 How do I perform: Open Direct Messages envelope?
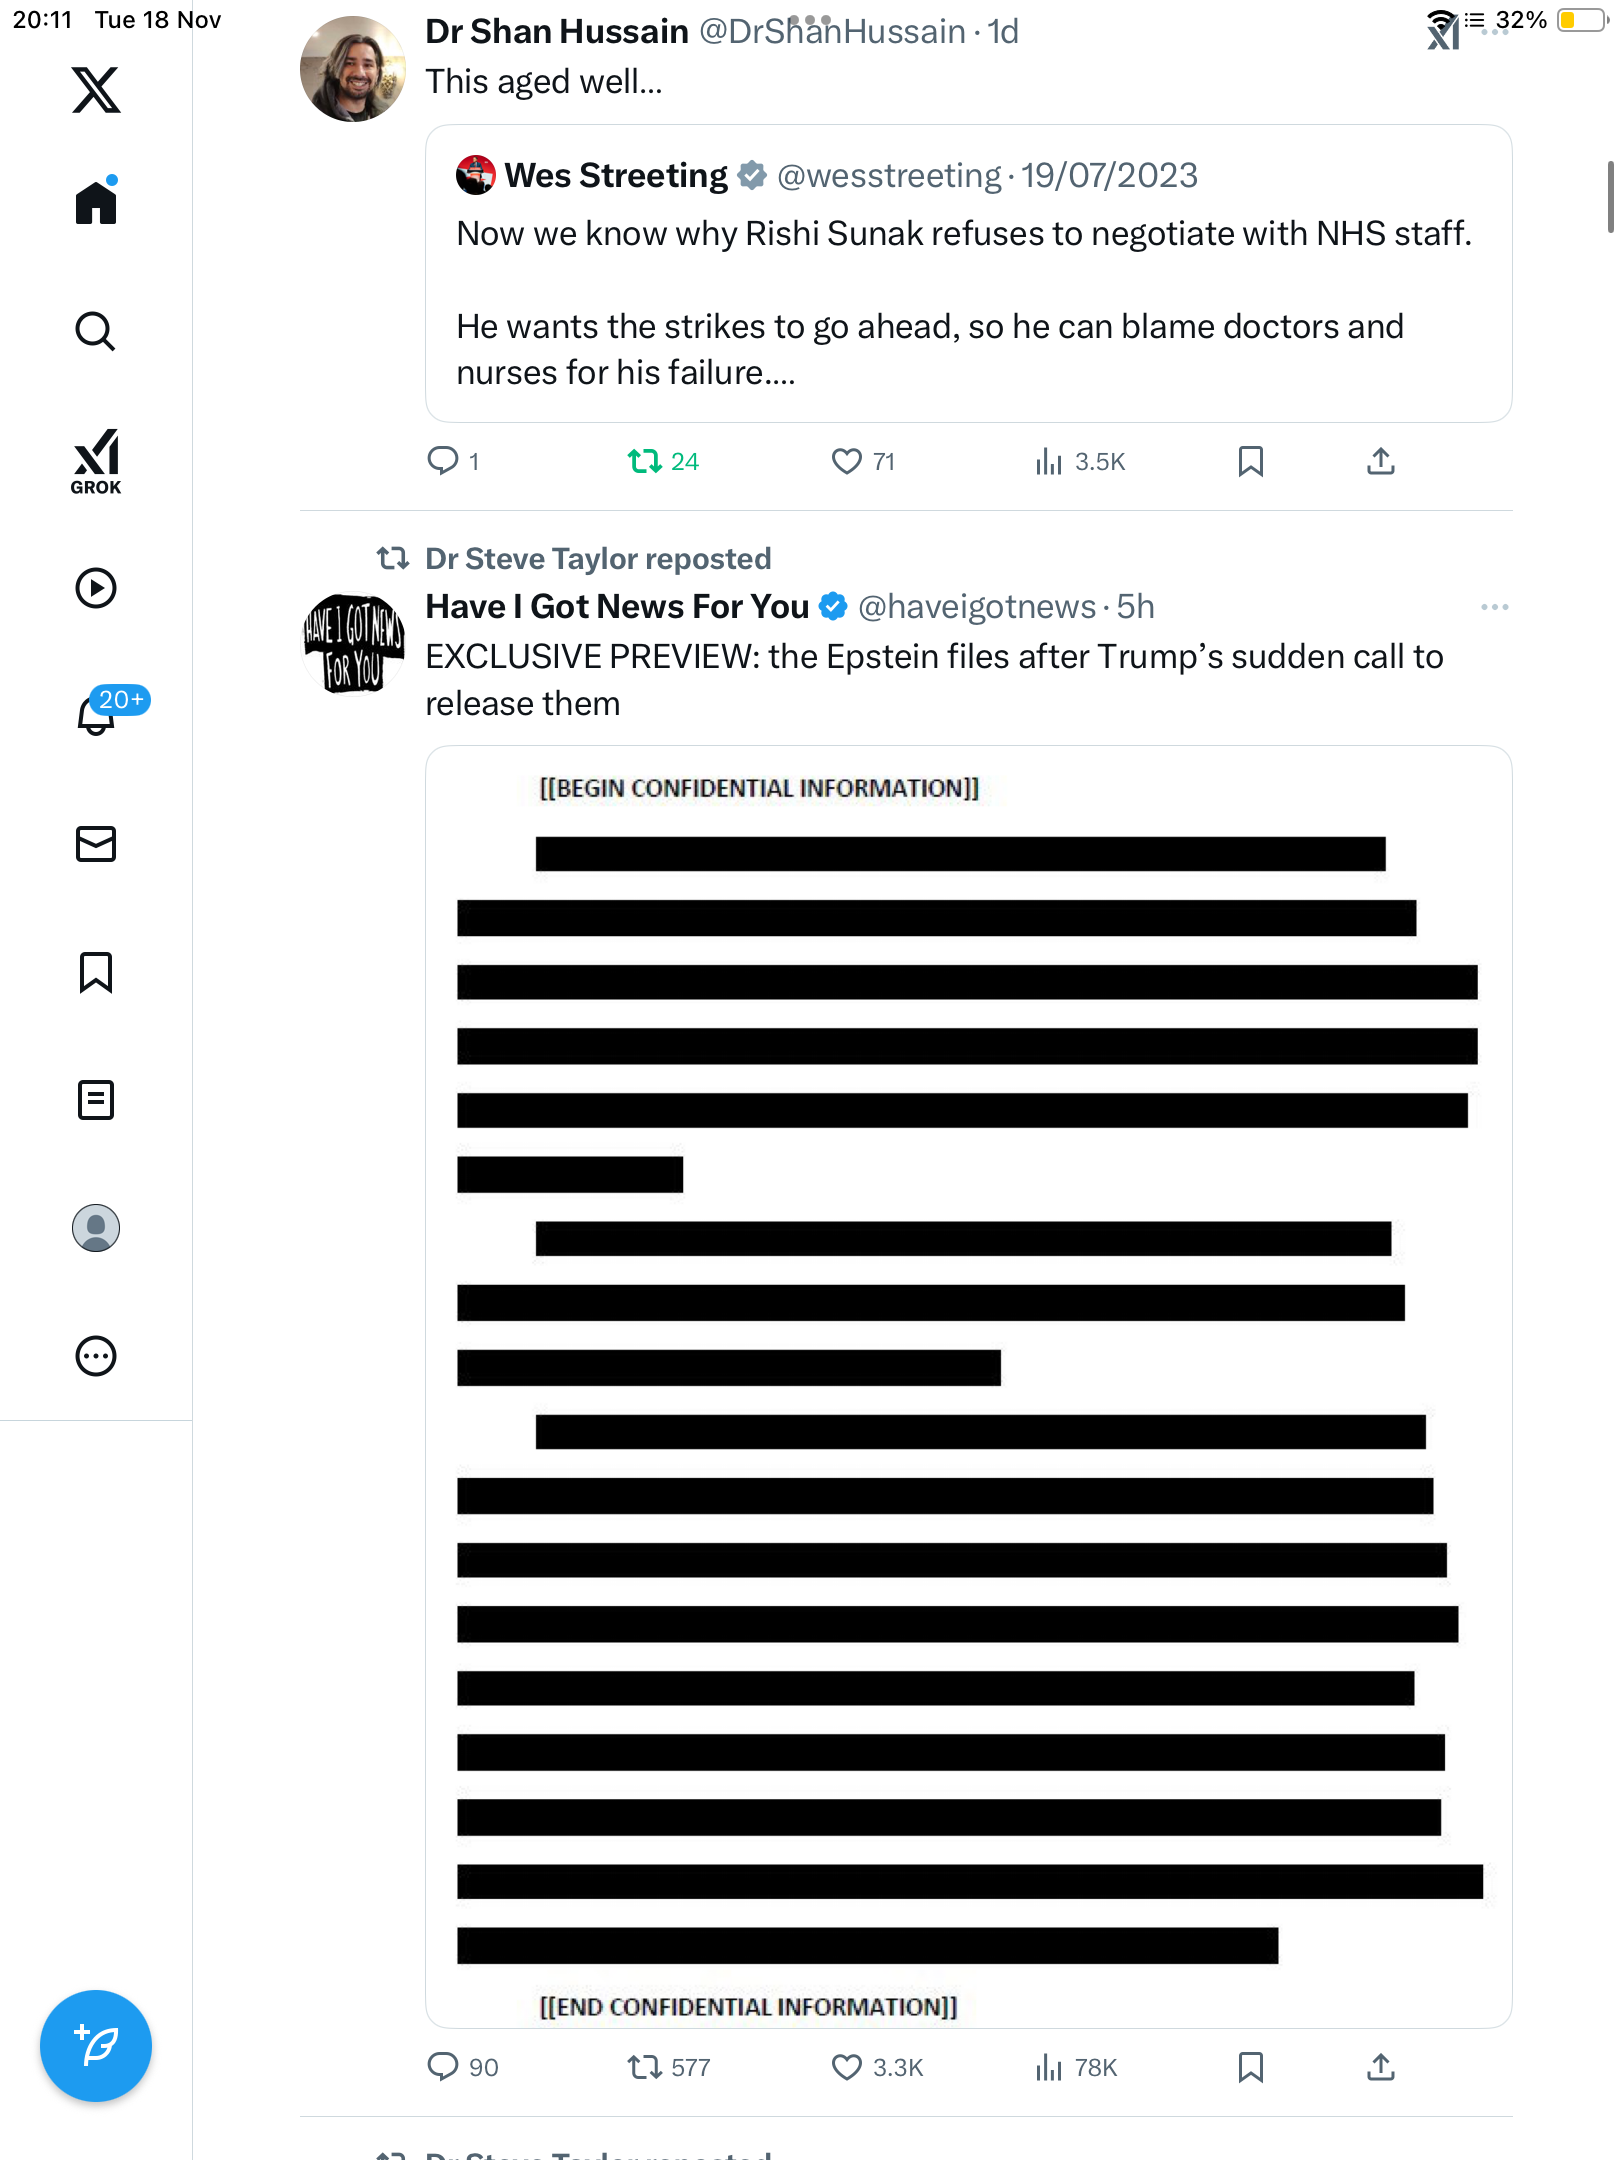click(x=96, y=844)
